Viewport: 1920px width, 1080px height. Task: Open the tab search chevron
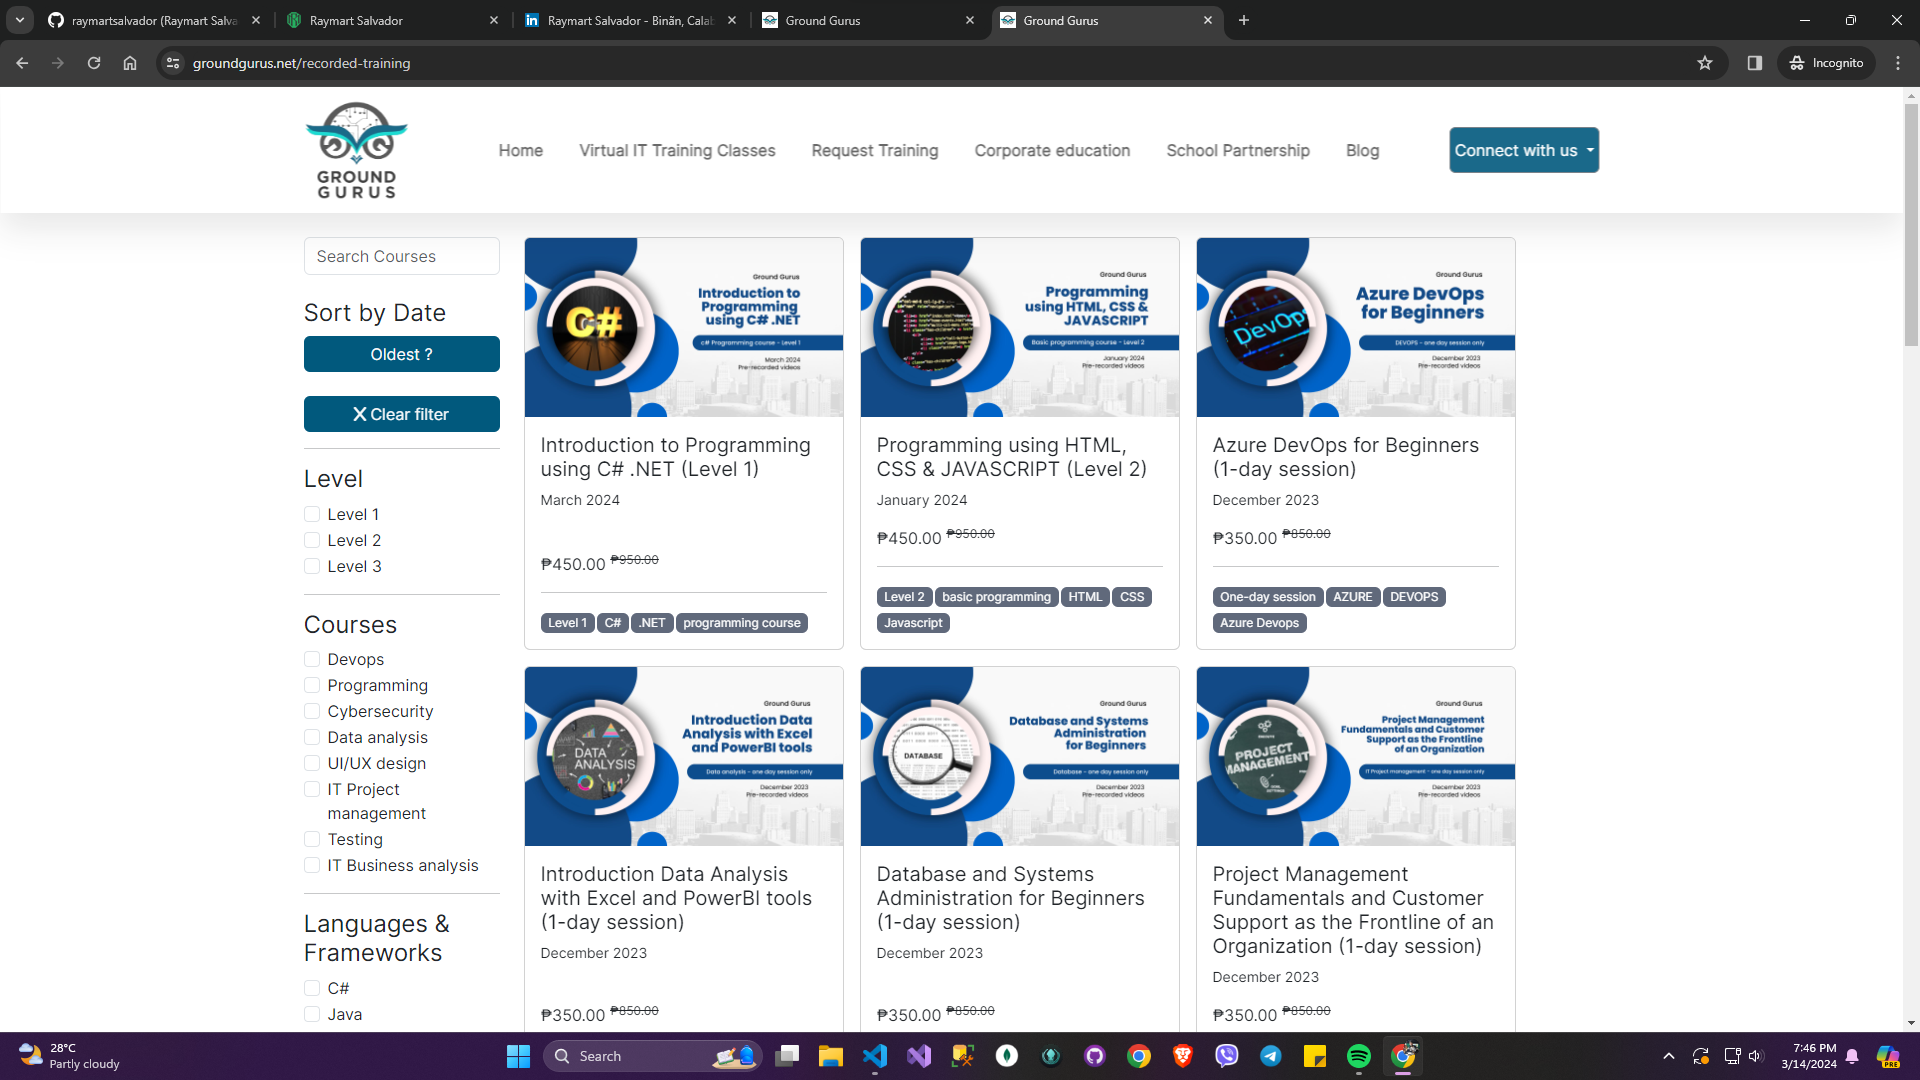click(20, 20)
